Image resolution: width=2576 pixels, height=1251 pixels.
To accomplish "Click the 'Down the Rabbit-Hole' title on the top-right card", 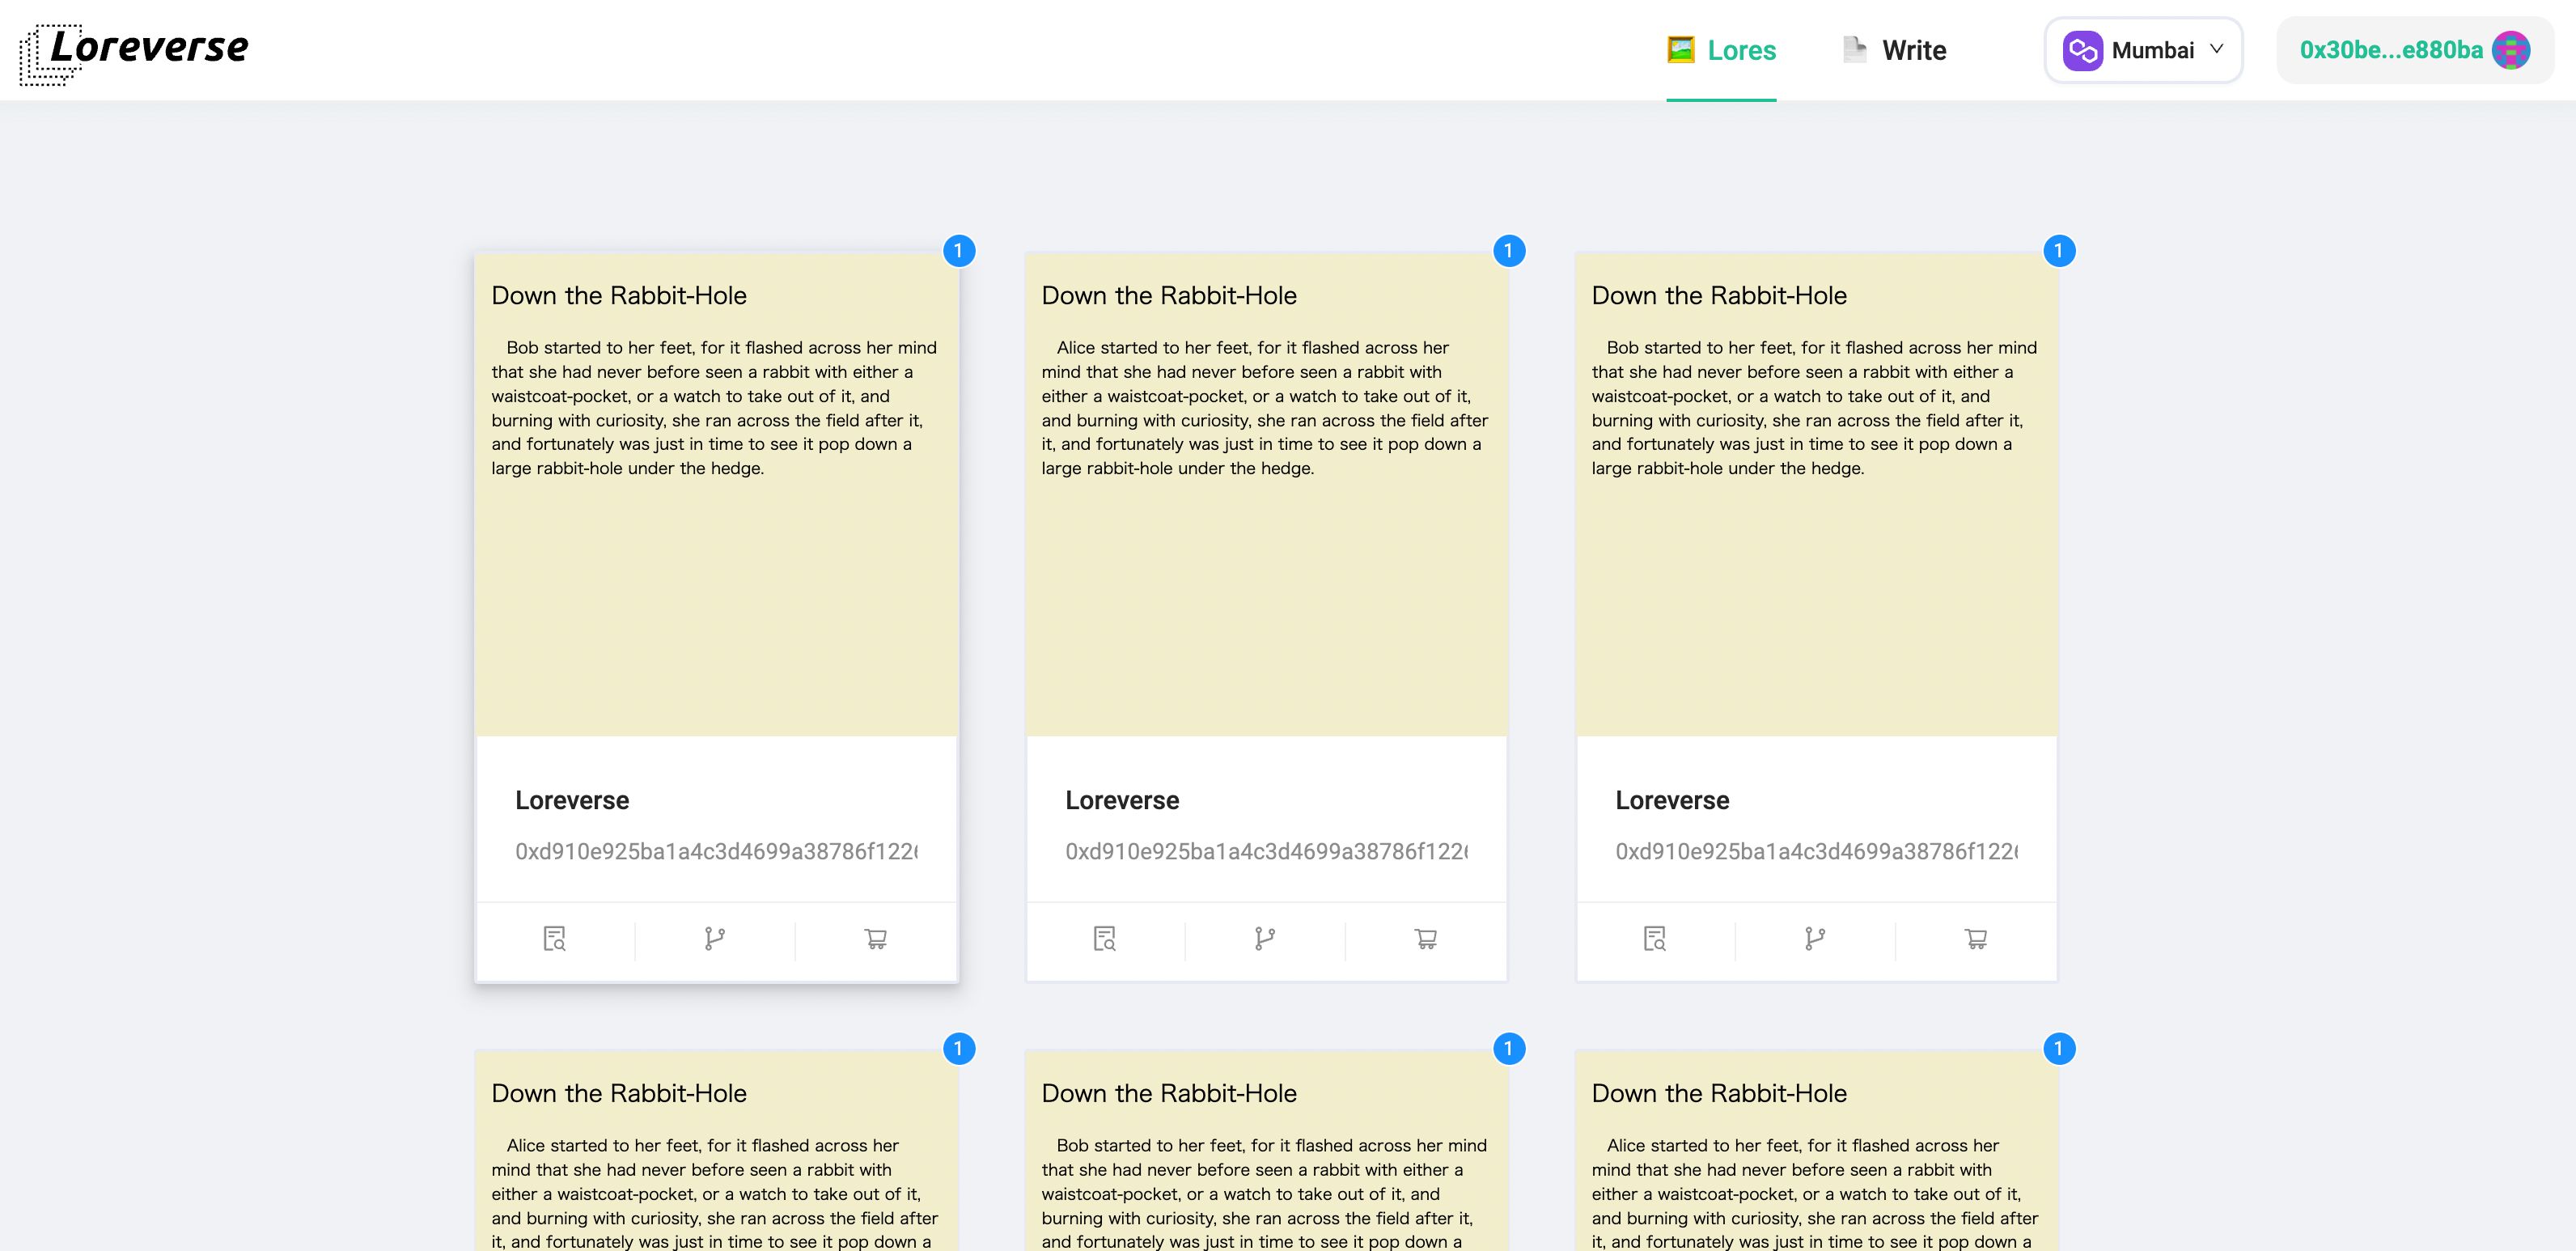I will point(1719,295).
